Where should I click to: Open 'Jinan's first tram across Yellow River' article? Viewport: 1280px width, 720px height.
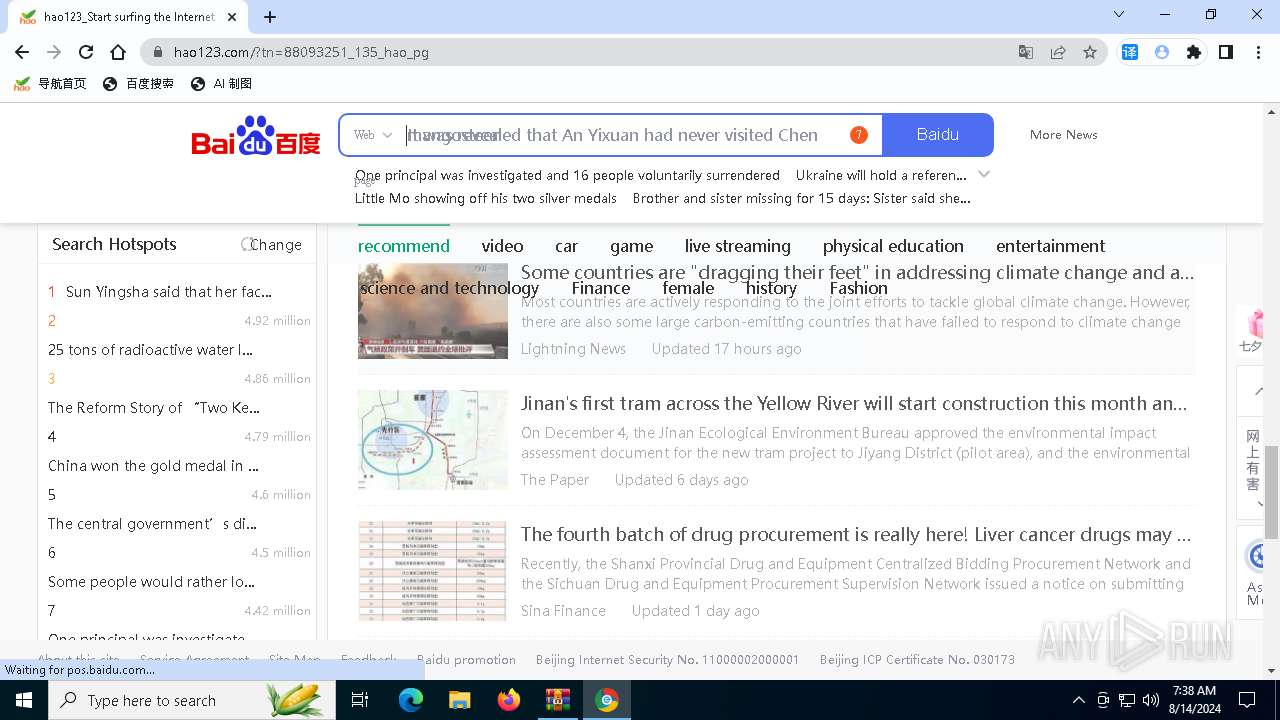click(854, 404)
